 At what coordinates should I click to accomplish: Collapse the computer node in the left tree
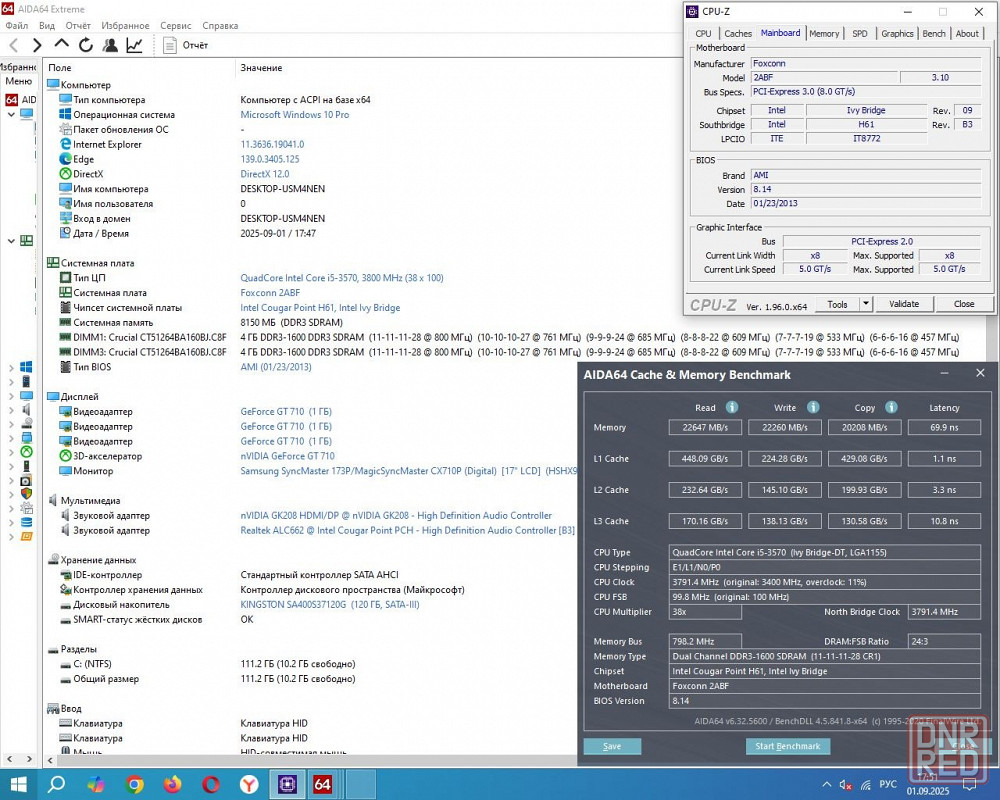click(x=11, y=114)
